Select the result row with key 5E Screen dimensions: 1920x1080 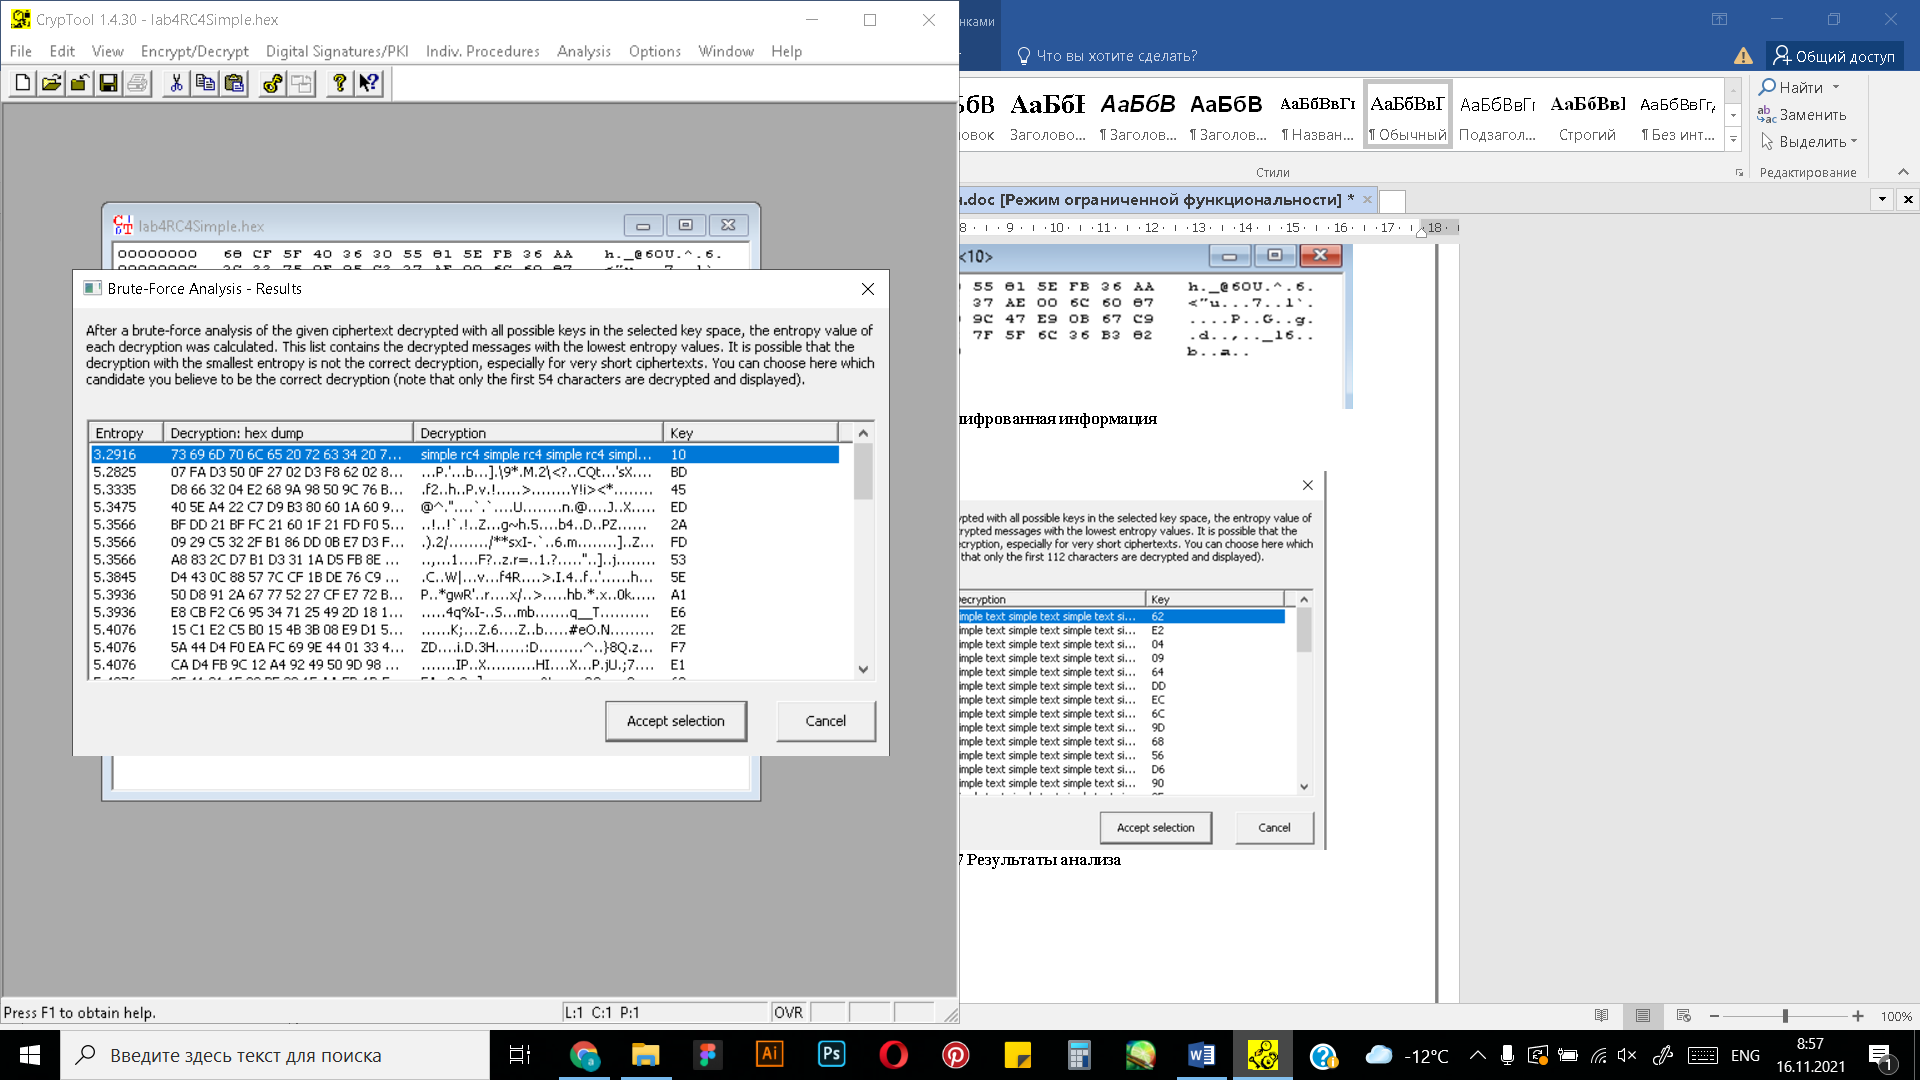coord(465,577)
